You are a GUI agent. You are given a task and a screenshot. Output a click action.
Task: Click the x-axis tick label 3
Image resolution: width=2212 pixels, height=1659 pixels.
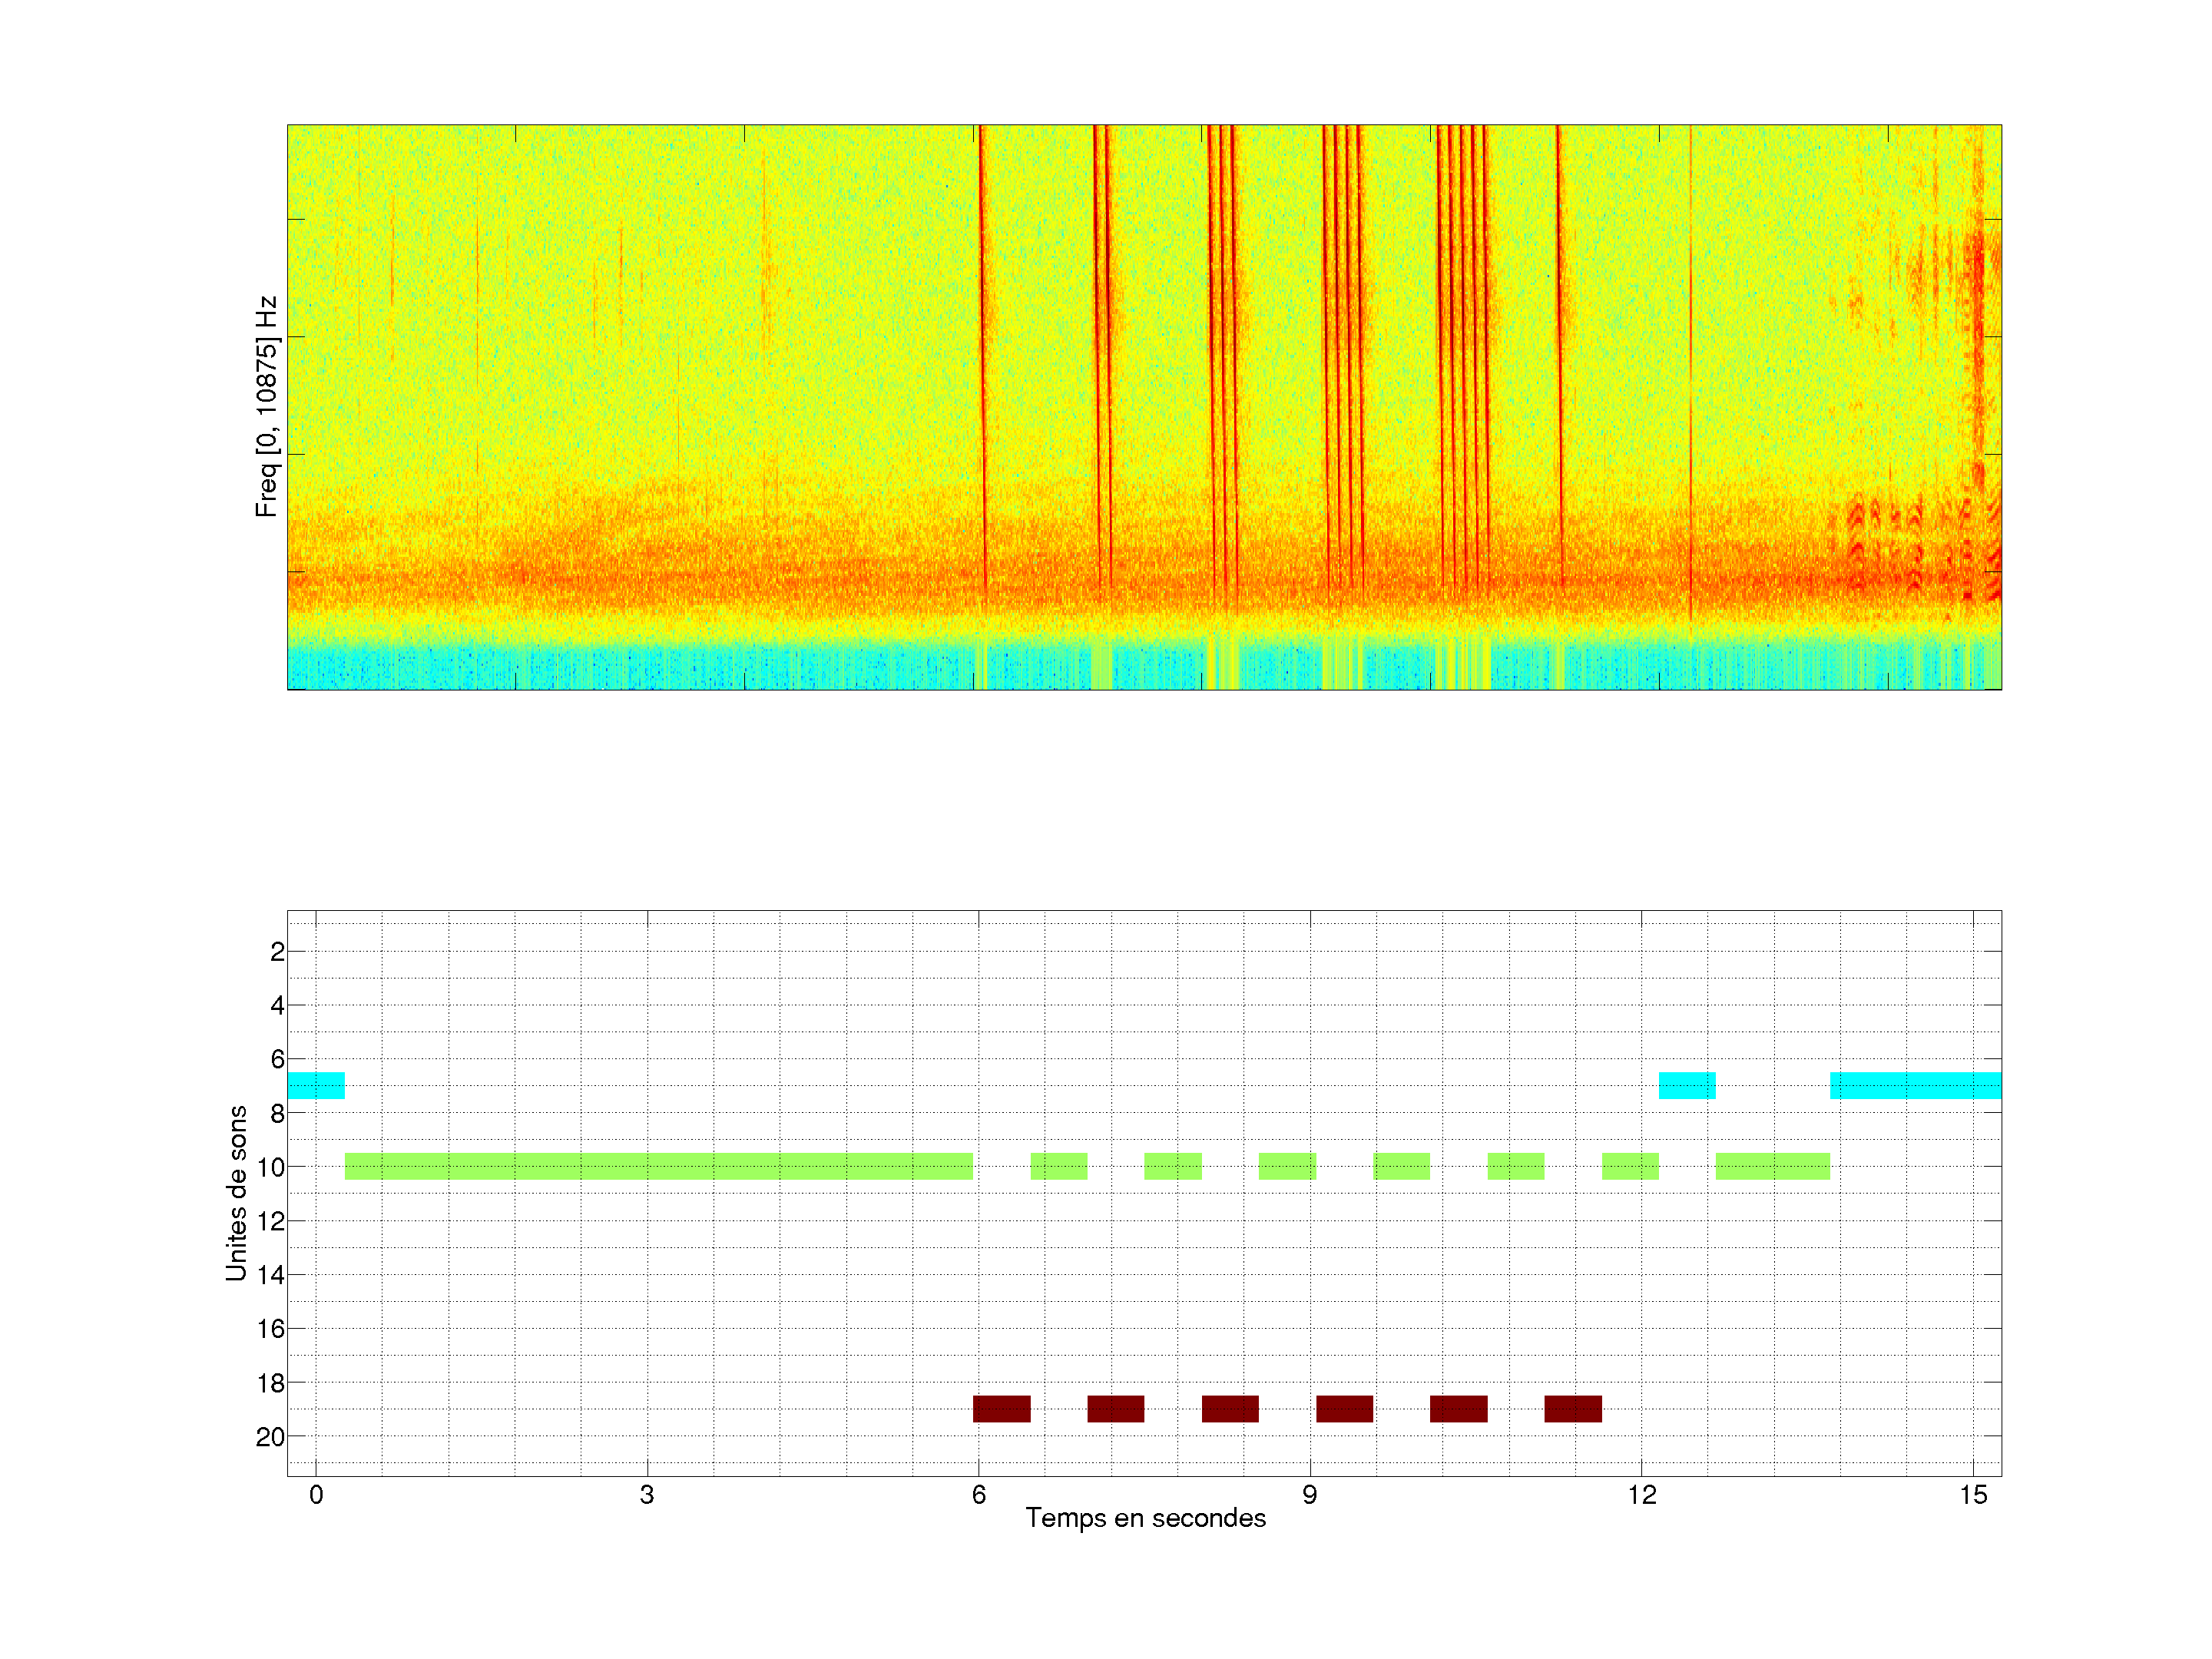point(647,1495)
